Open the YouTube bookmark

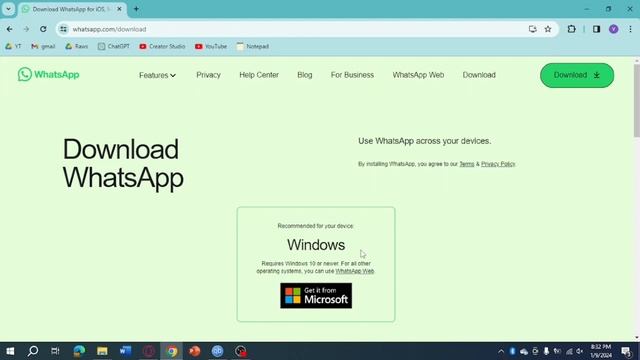211,47
